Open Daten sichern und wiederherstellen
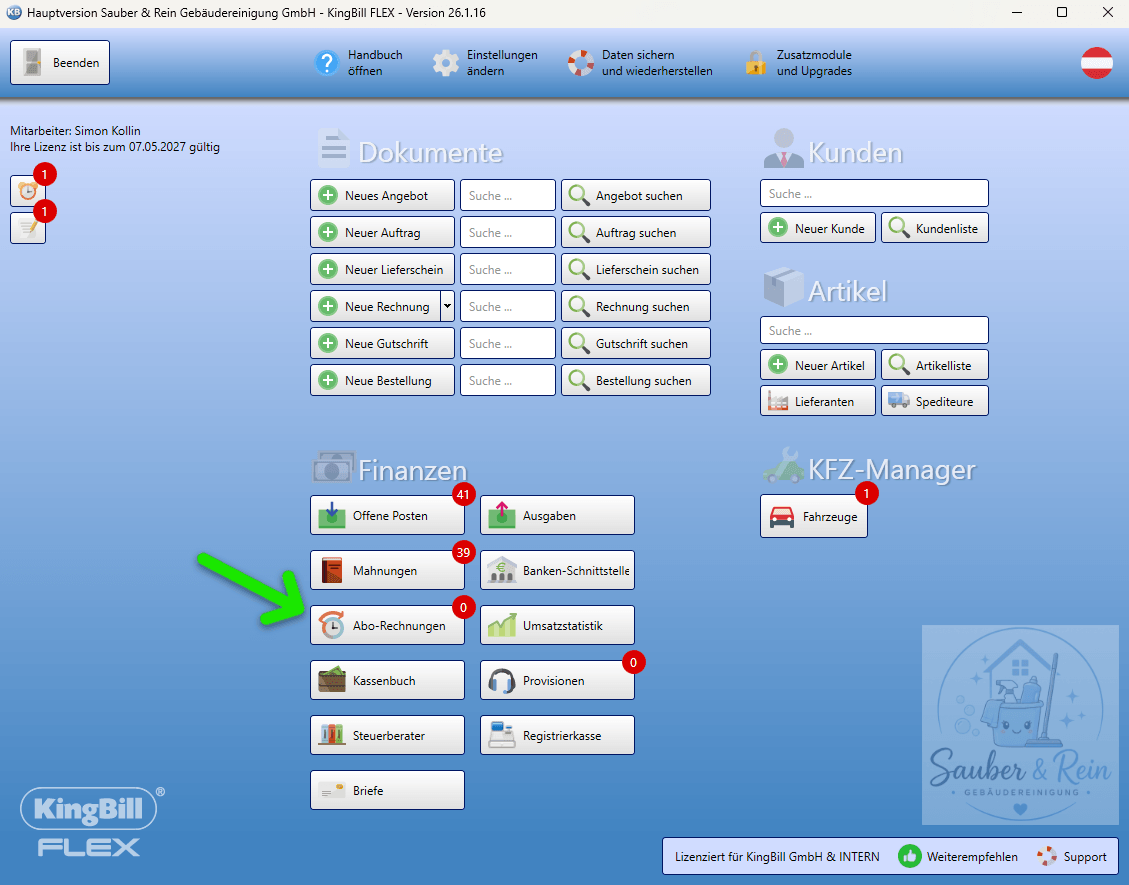The width and height of the screenshot is (1129, 885). tap(640, 63)
